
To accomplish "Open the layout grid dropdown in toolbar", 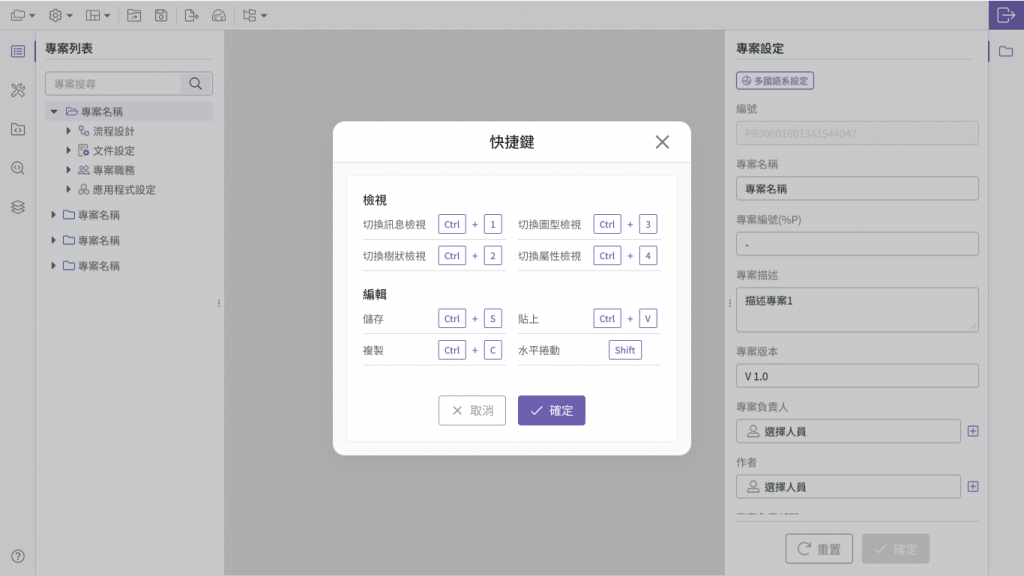I will click(98, 15).
